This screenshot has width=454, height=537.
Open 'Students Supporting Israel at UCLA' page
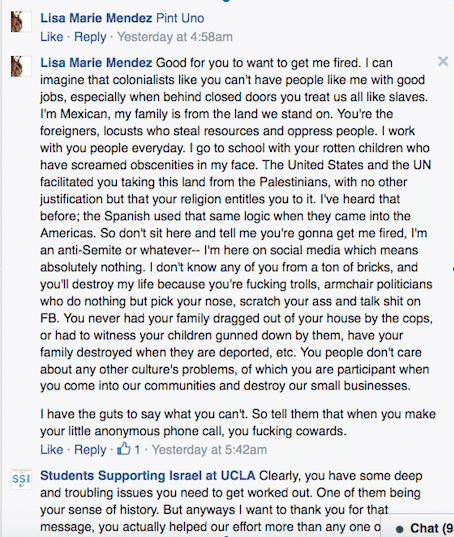pos(148,475)
